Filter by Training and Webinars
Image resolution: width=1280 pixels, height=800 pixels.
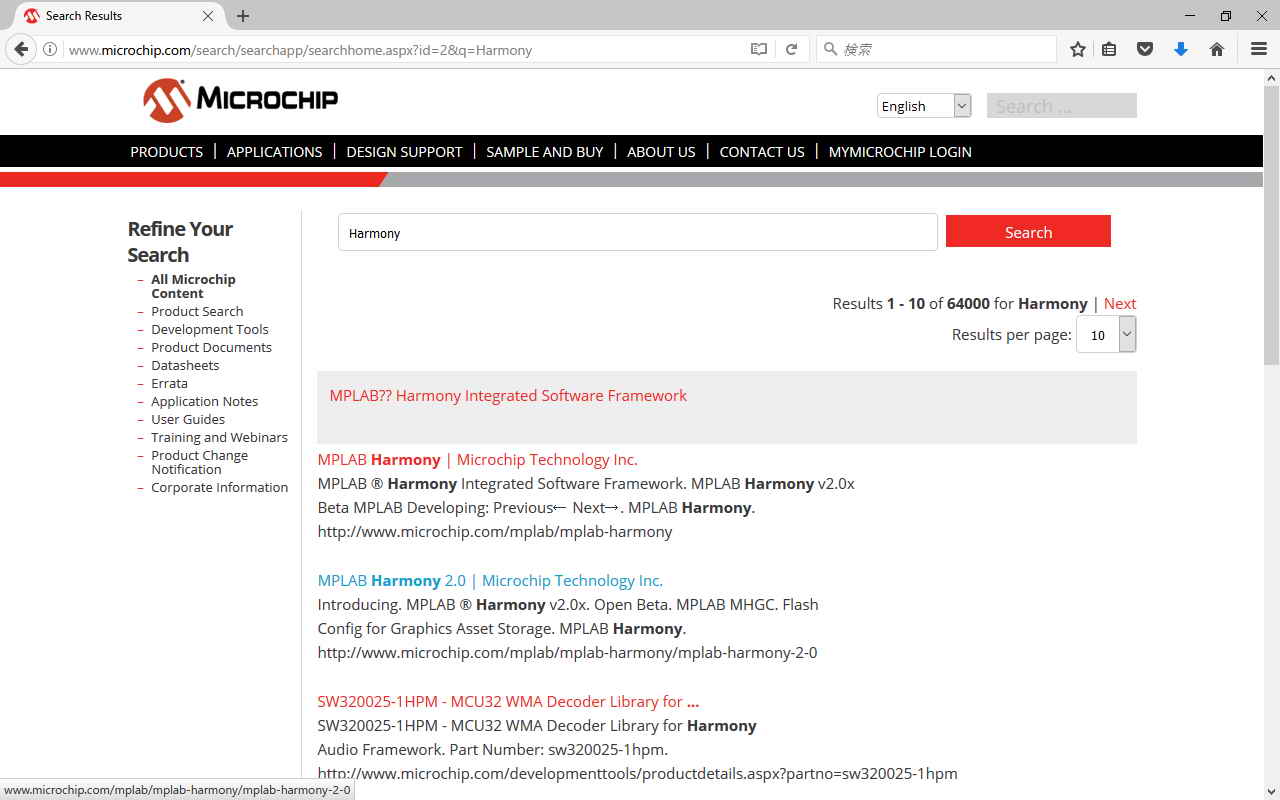219,437
